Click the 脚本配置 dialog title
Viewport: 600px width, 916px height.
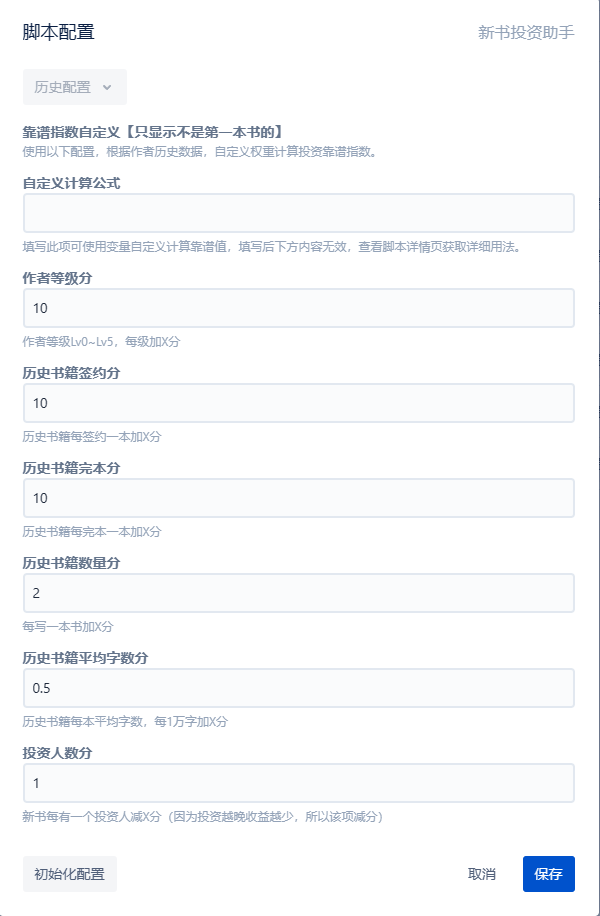58,32
